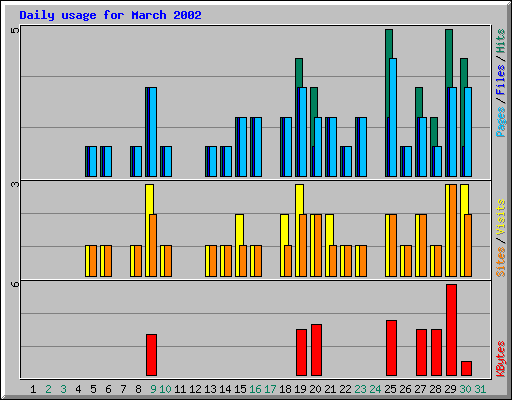Click day label "8" on the x-axis

pyautogui.click(x=138, y=389)
